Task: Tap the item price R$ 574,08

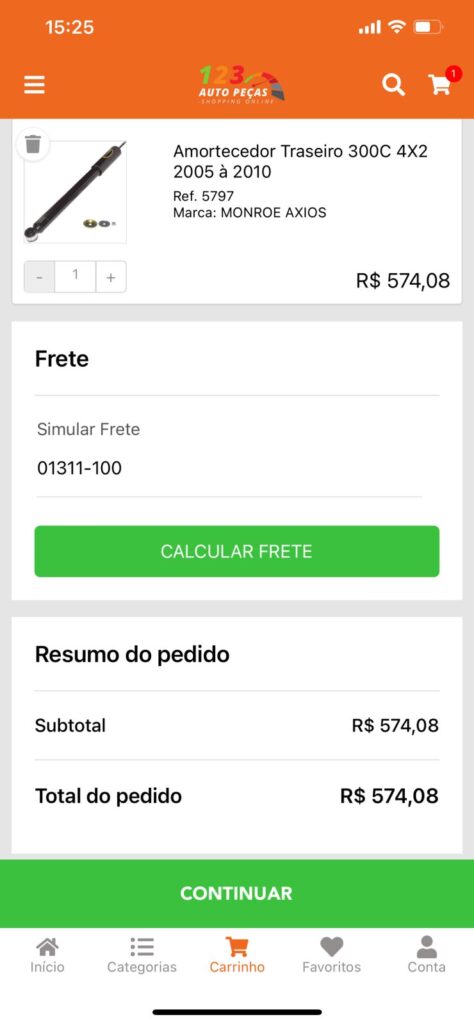Action: [x=403, y=281]
